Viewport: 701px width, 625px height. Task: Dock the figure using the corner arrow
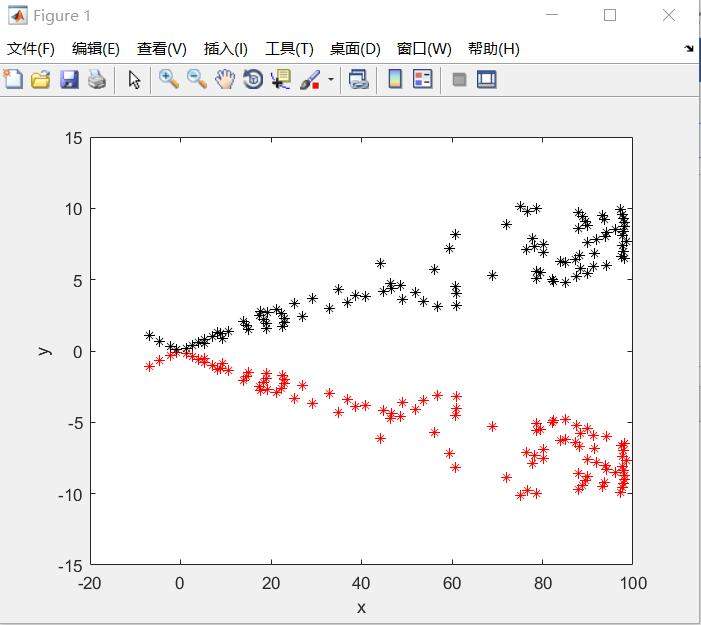tap(689, 48)
